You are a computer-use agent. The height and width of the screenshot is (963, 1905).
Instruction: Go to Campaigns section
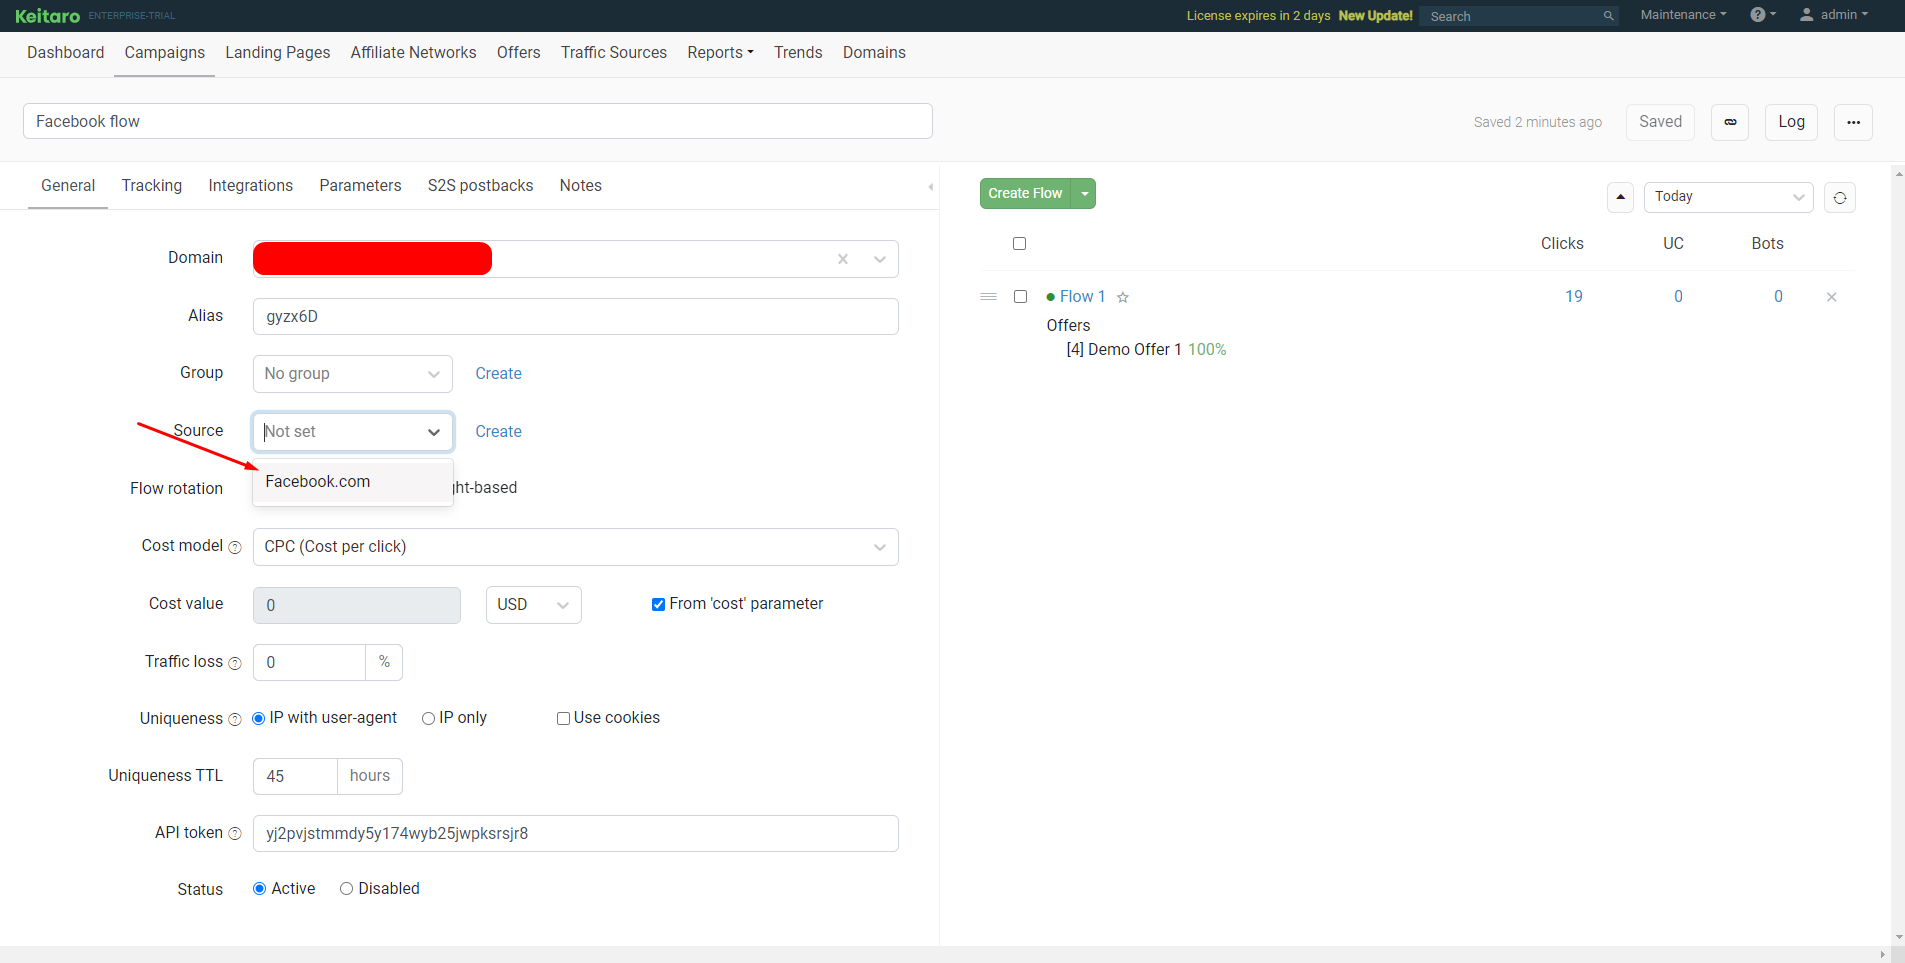(165, 53)
